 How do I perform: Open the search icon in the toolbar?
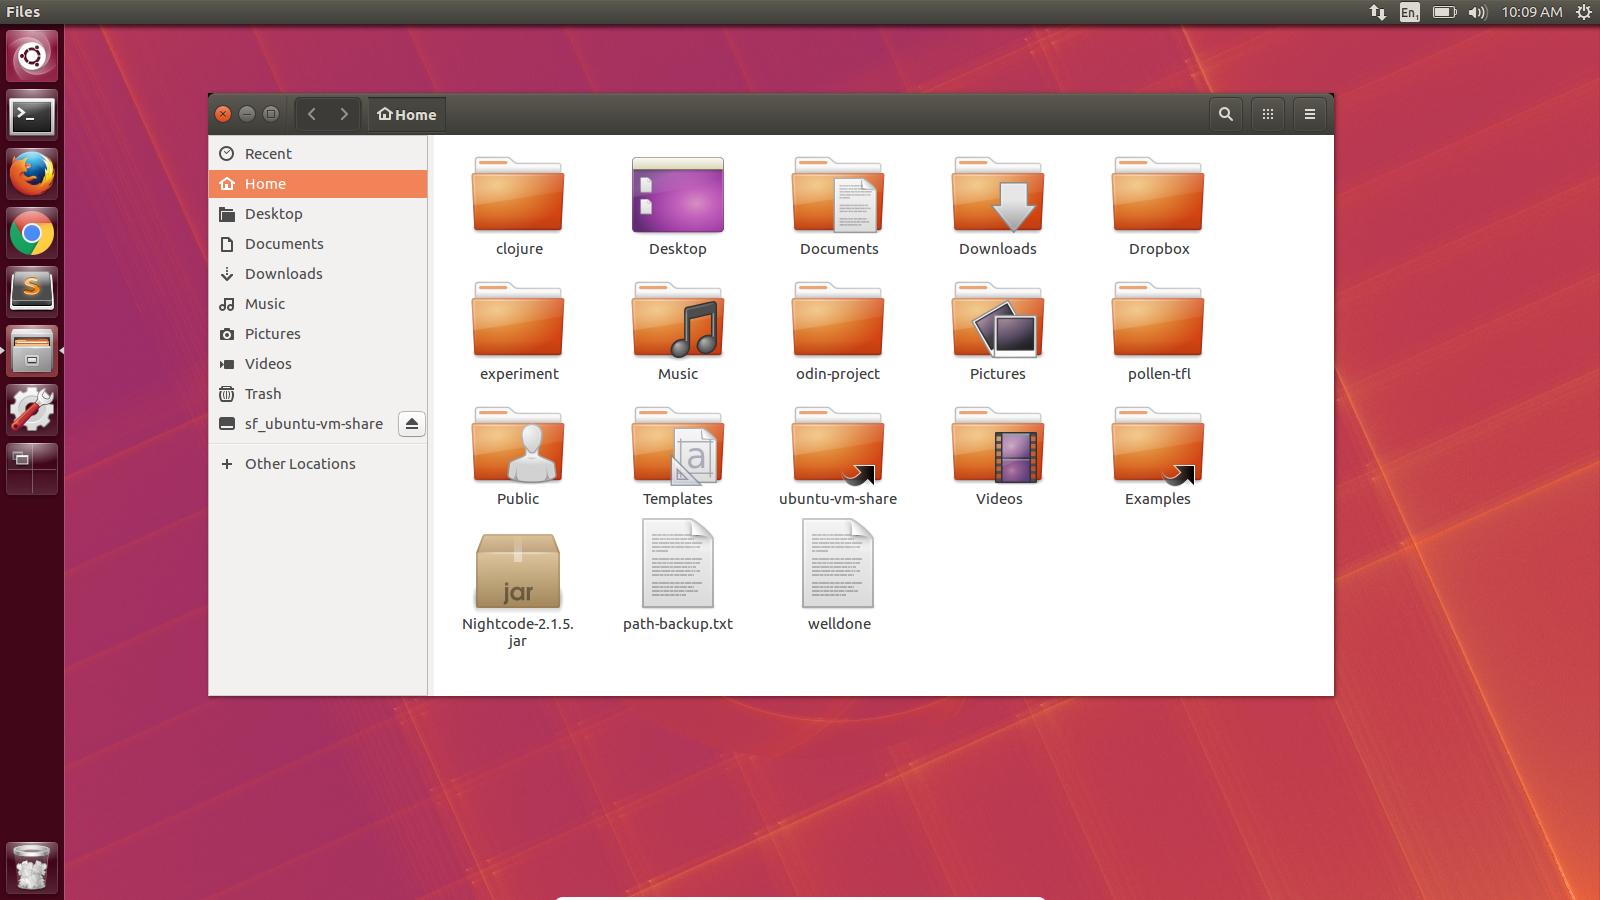[x=1225, y=114]
